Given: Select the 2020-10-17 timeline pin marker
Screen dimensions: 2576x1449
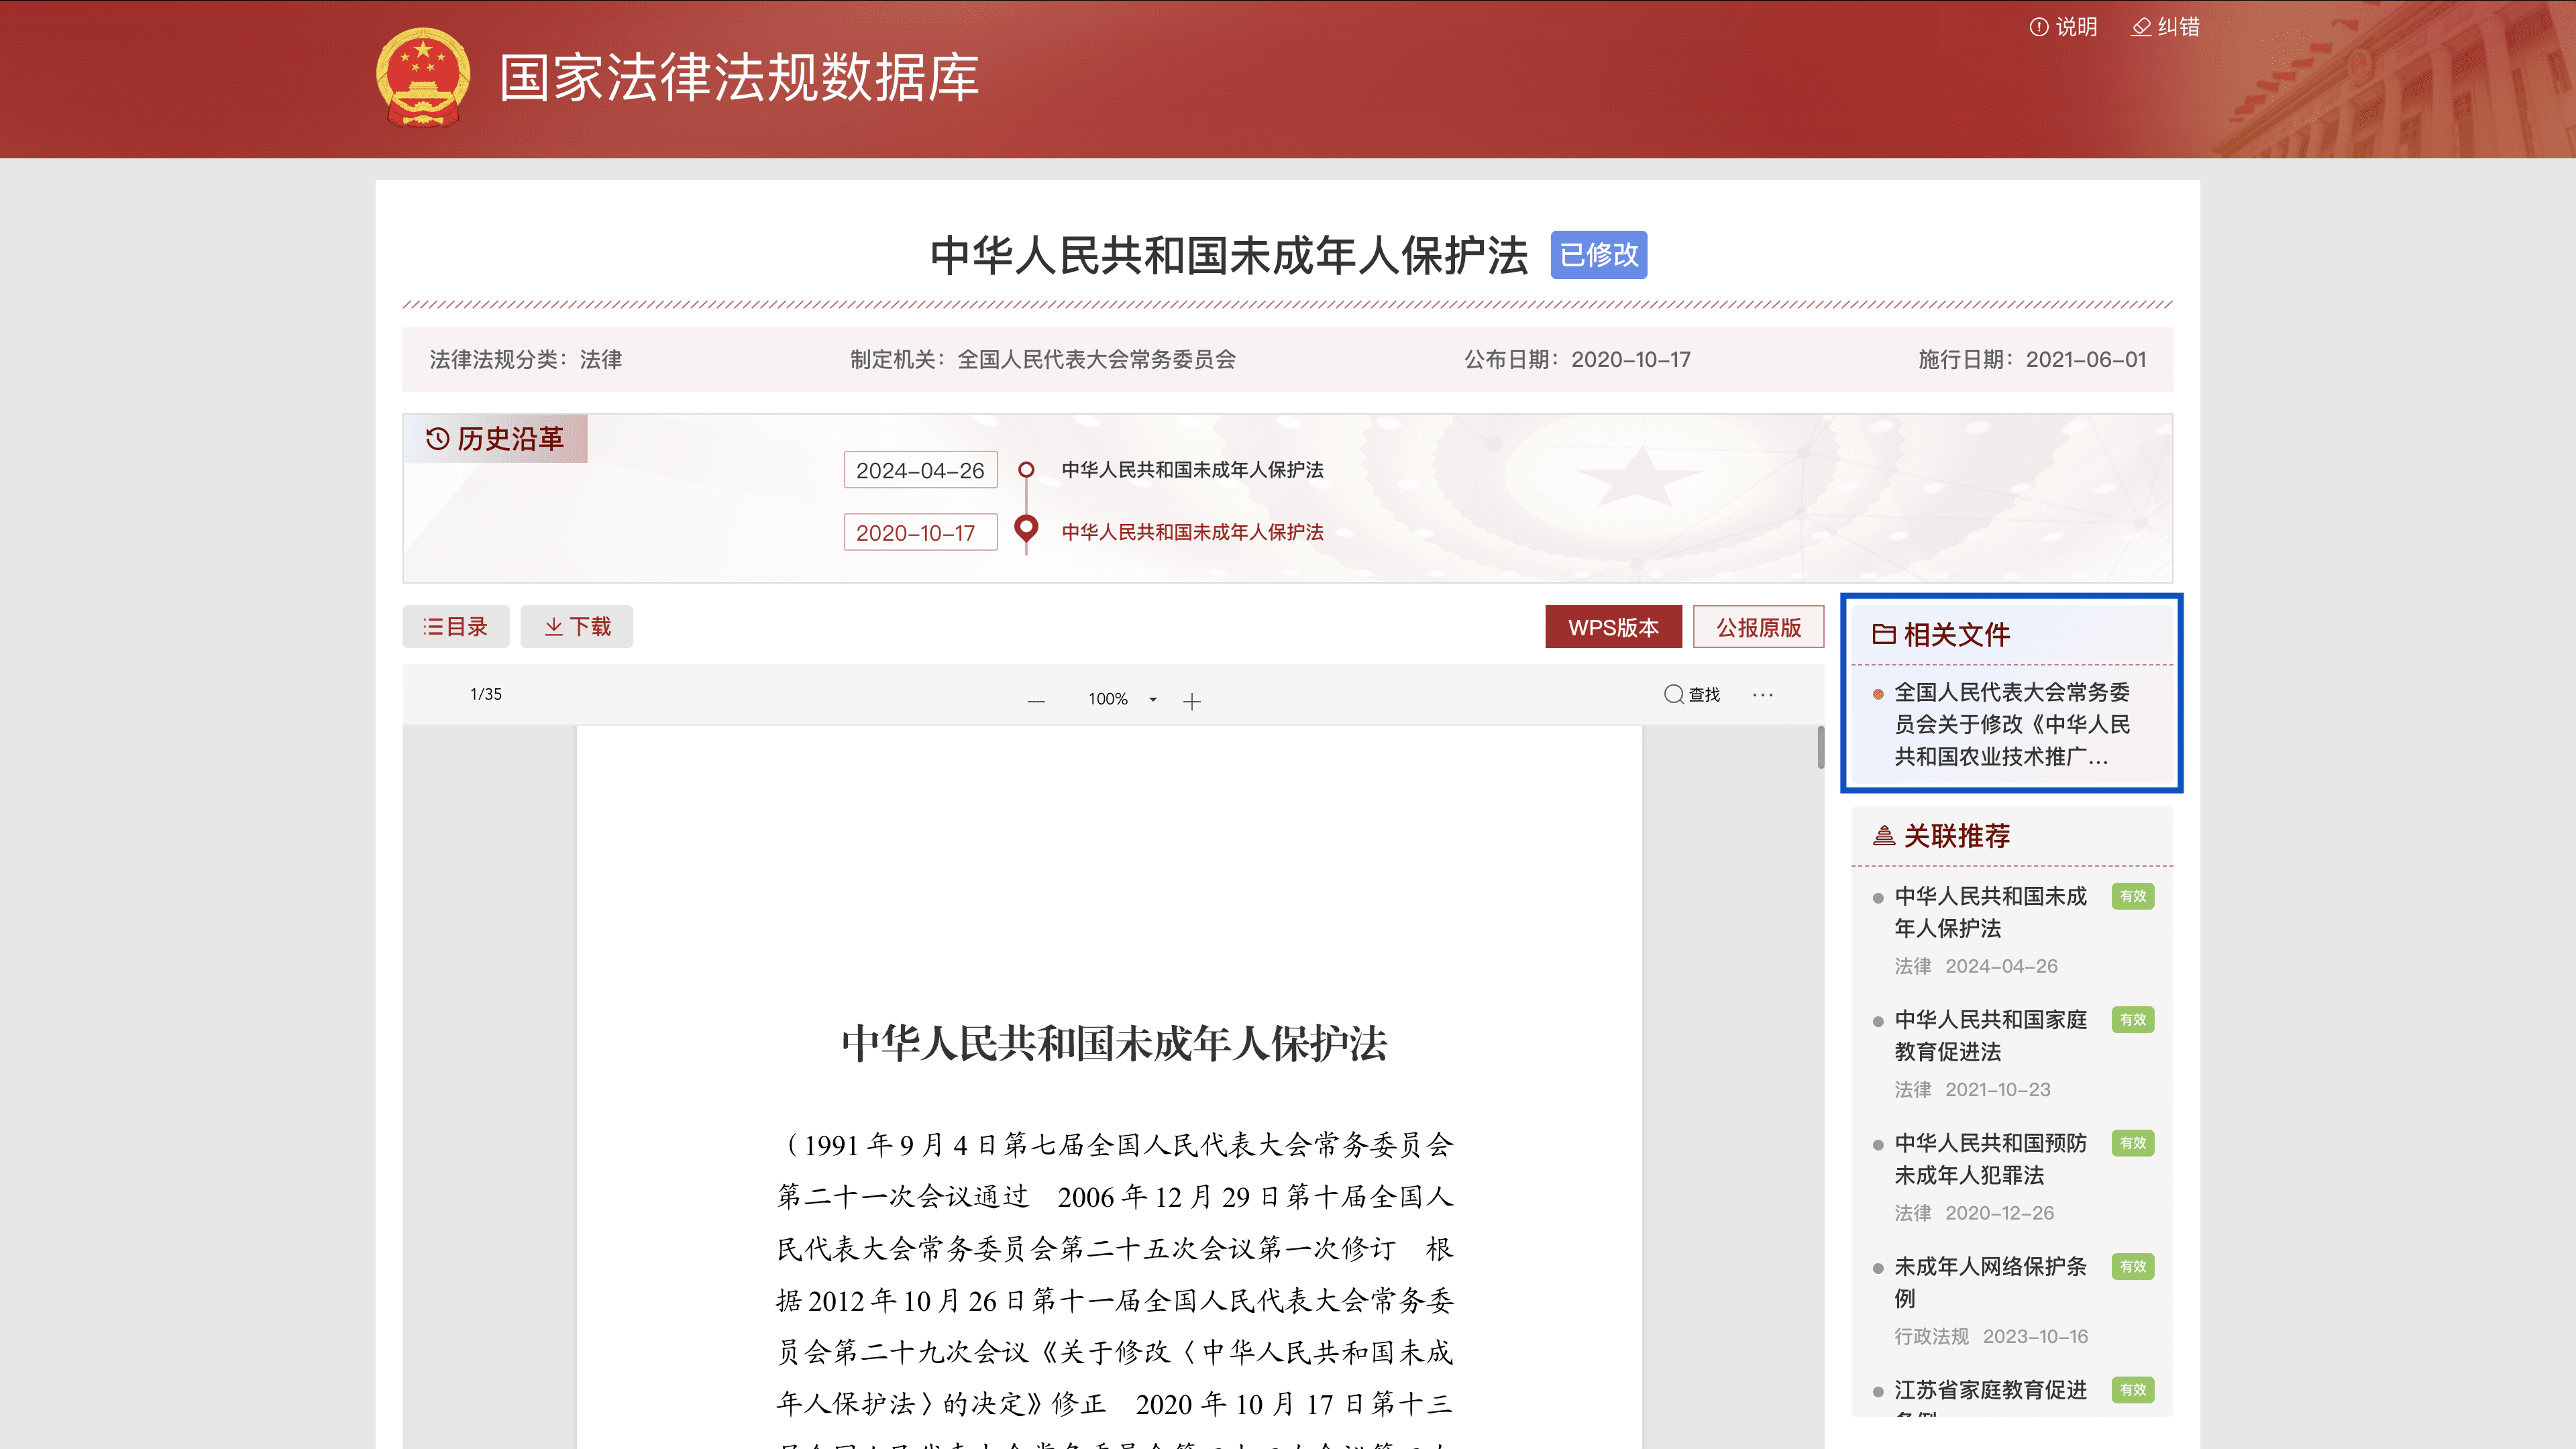Looking at the screenshot, I should point(1026,527).
